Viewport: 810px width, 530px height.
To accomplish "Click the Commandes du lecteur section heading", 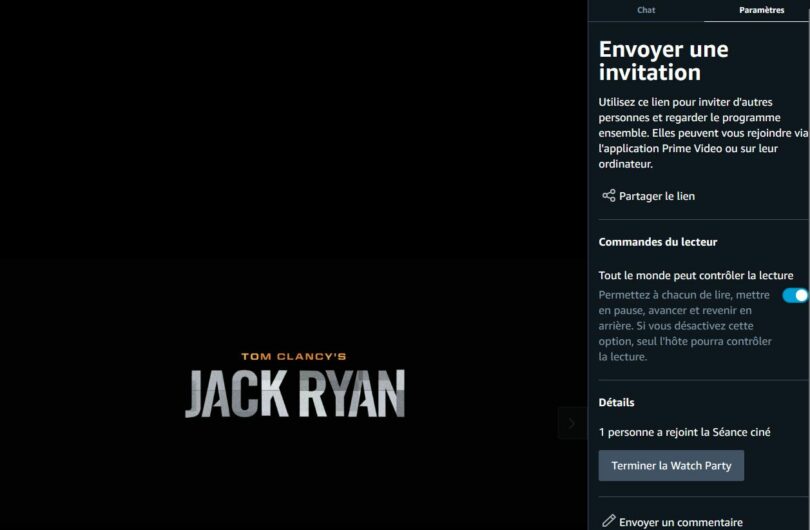I will coord(658,242).
